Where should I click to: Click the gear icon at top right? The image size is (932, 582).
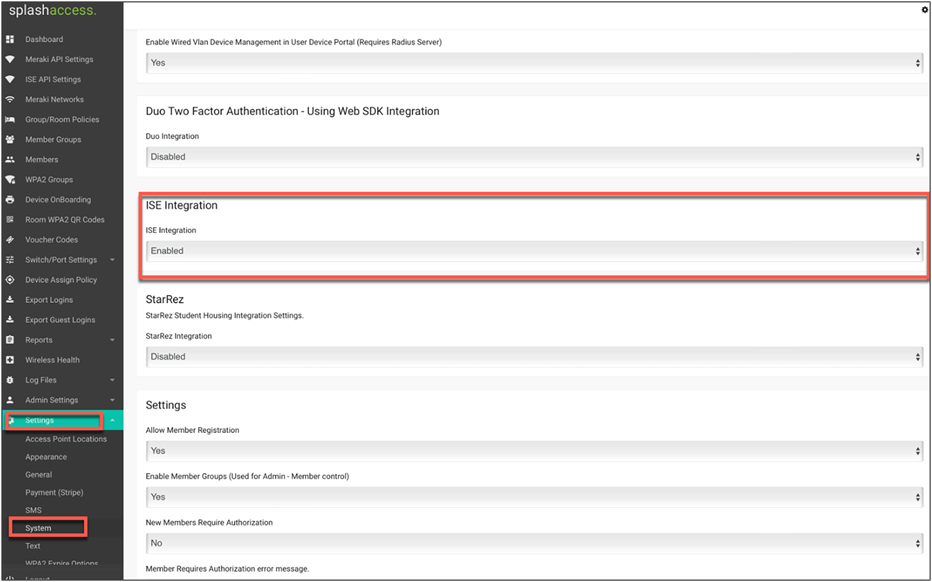925,10
